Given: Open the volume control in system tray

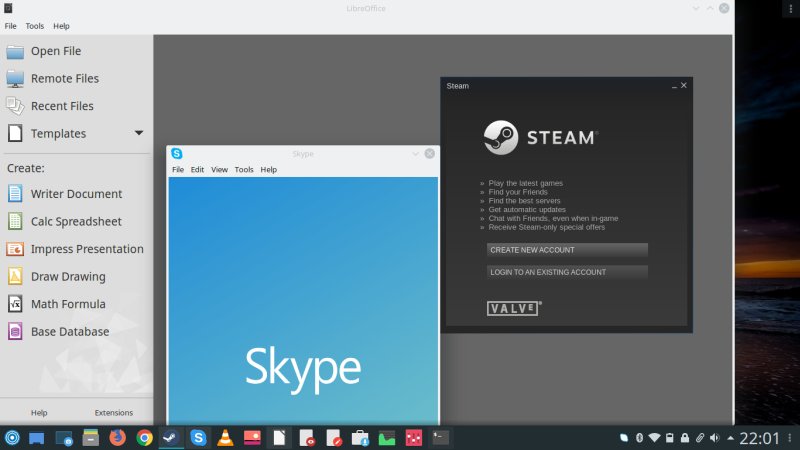Looking at the screenshot, I should coord(716,438).
